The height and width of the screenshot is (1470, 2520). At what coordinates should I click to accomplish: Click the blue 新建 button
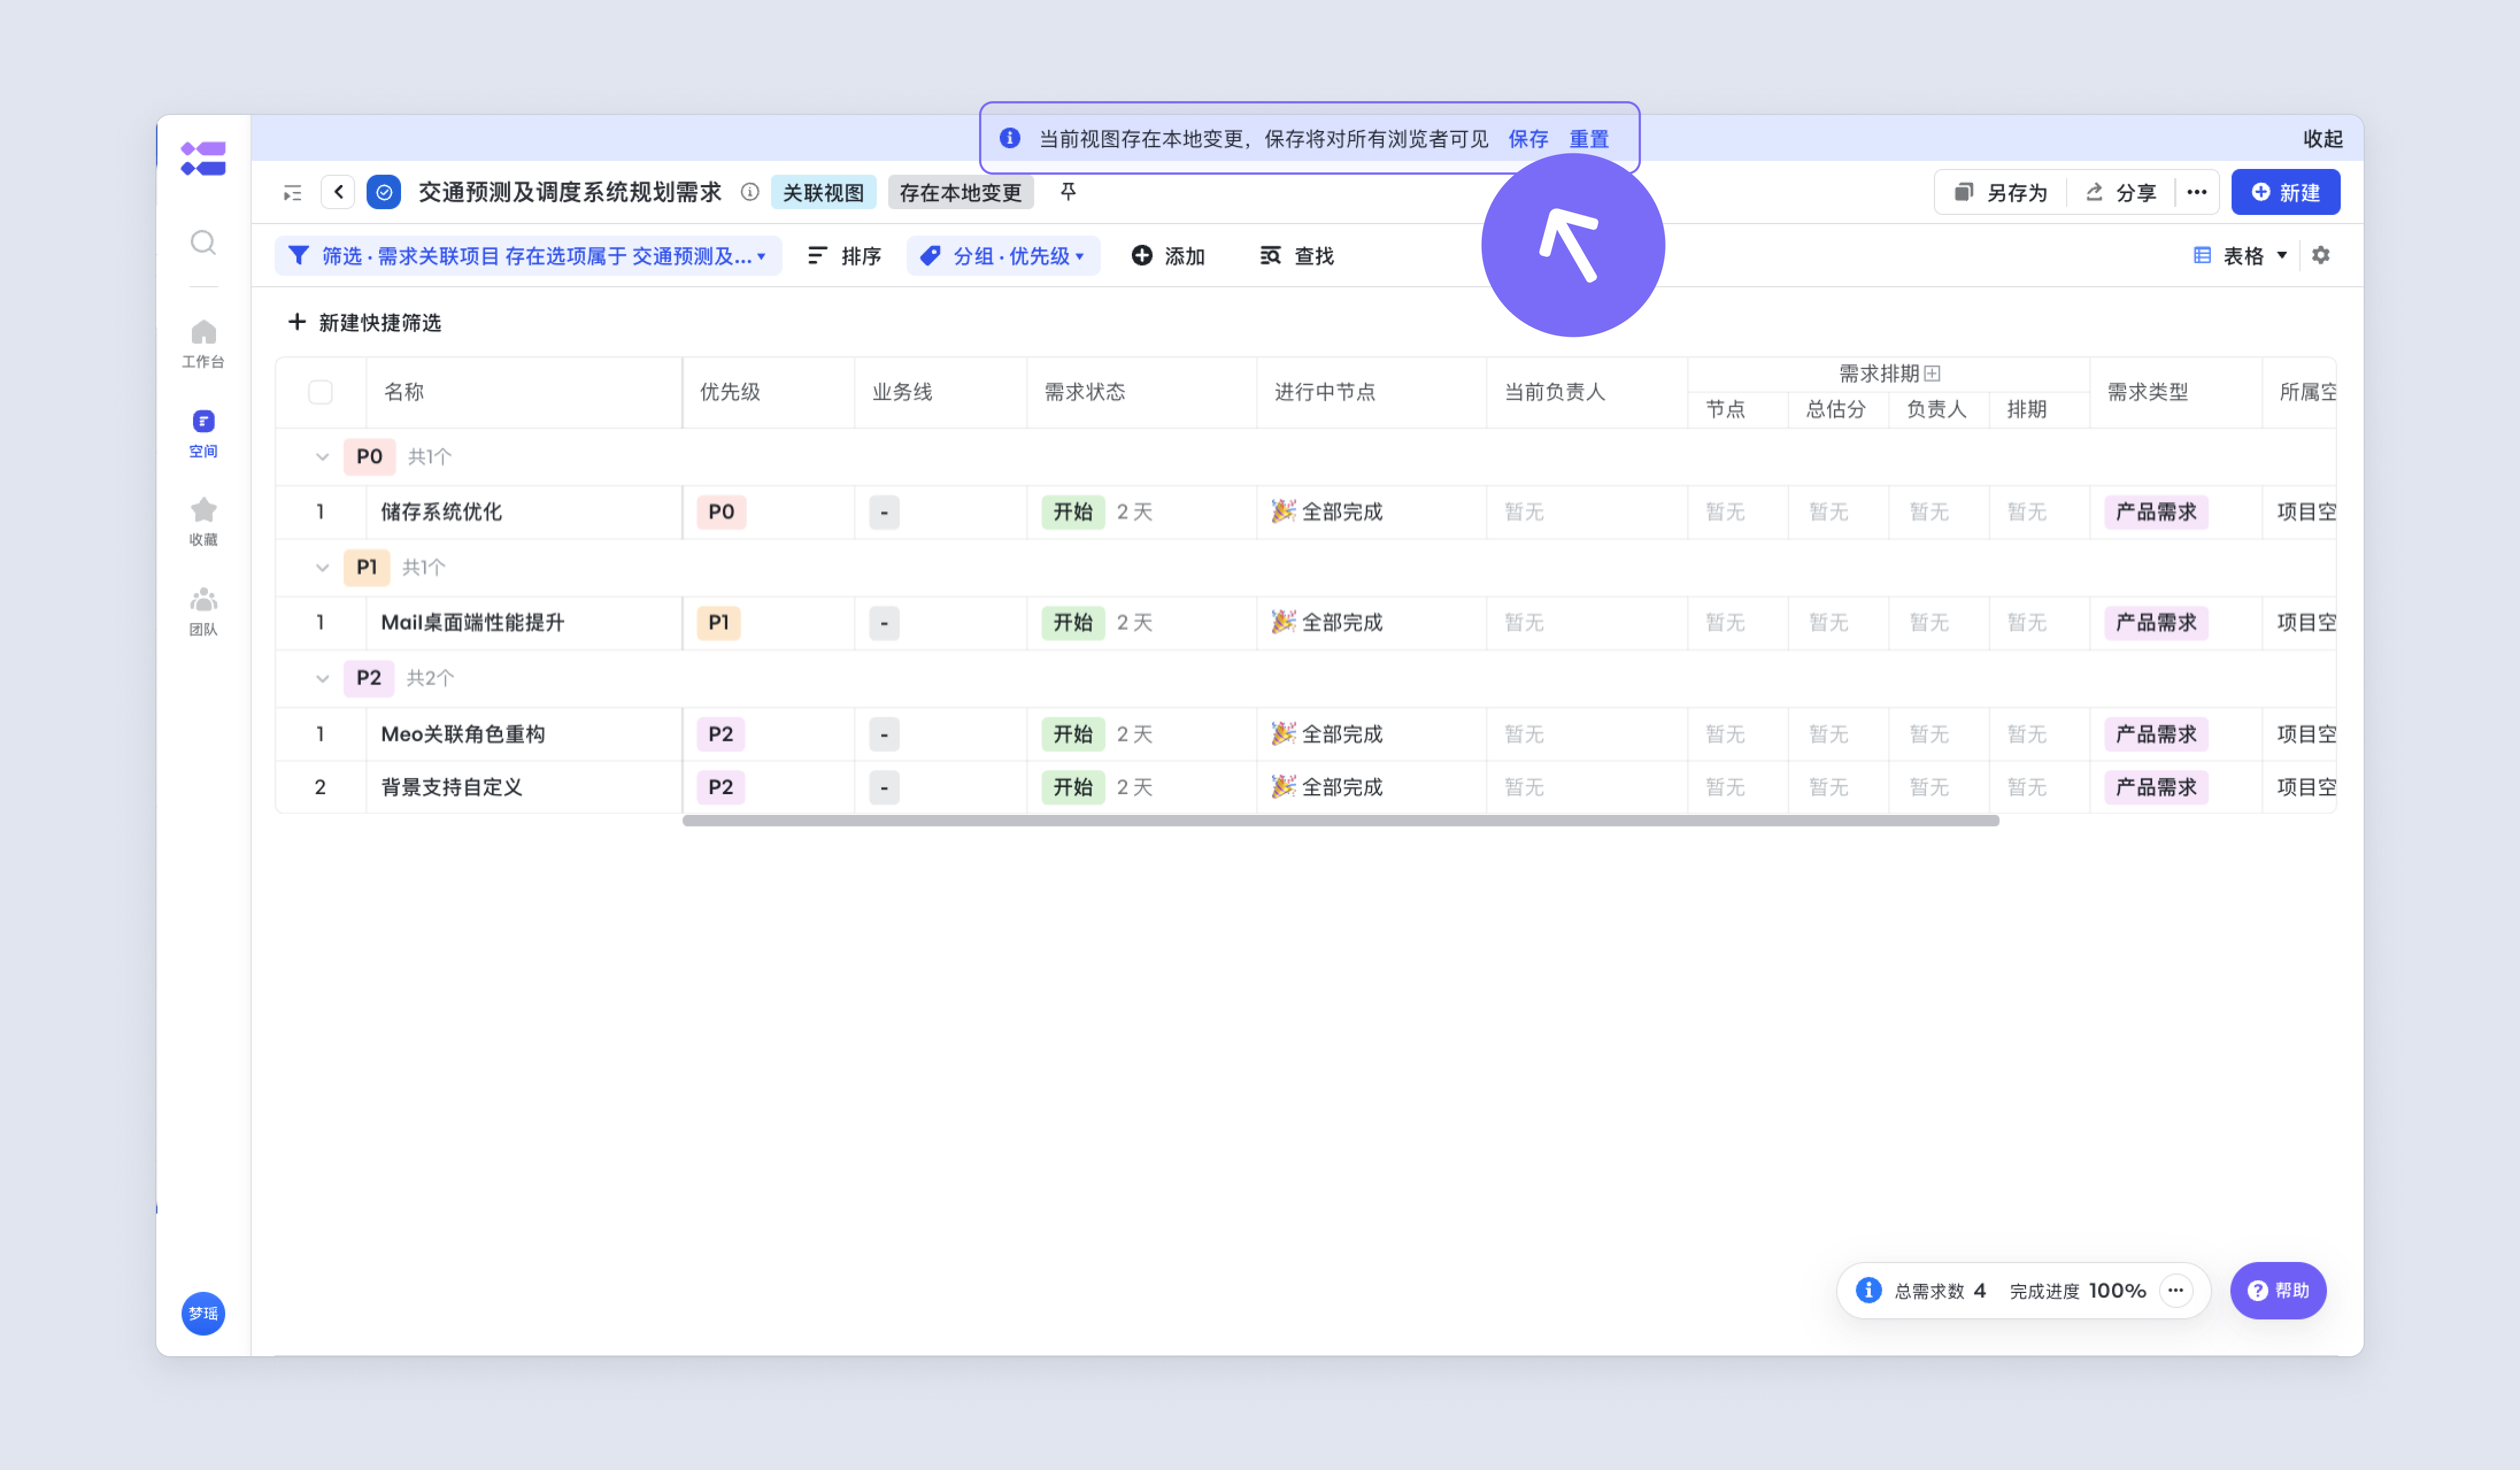2285,192
